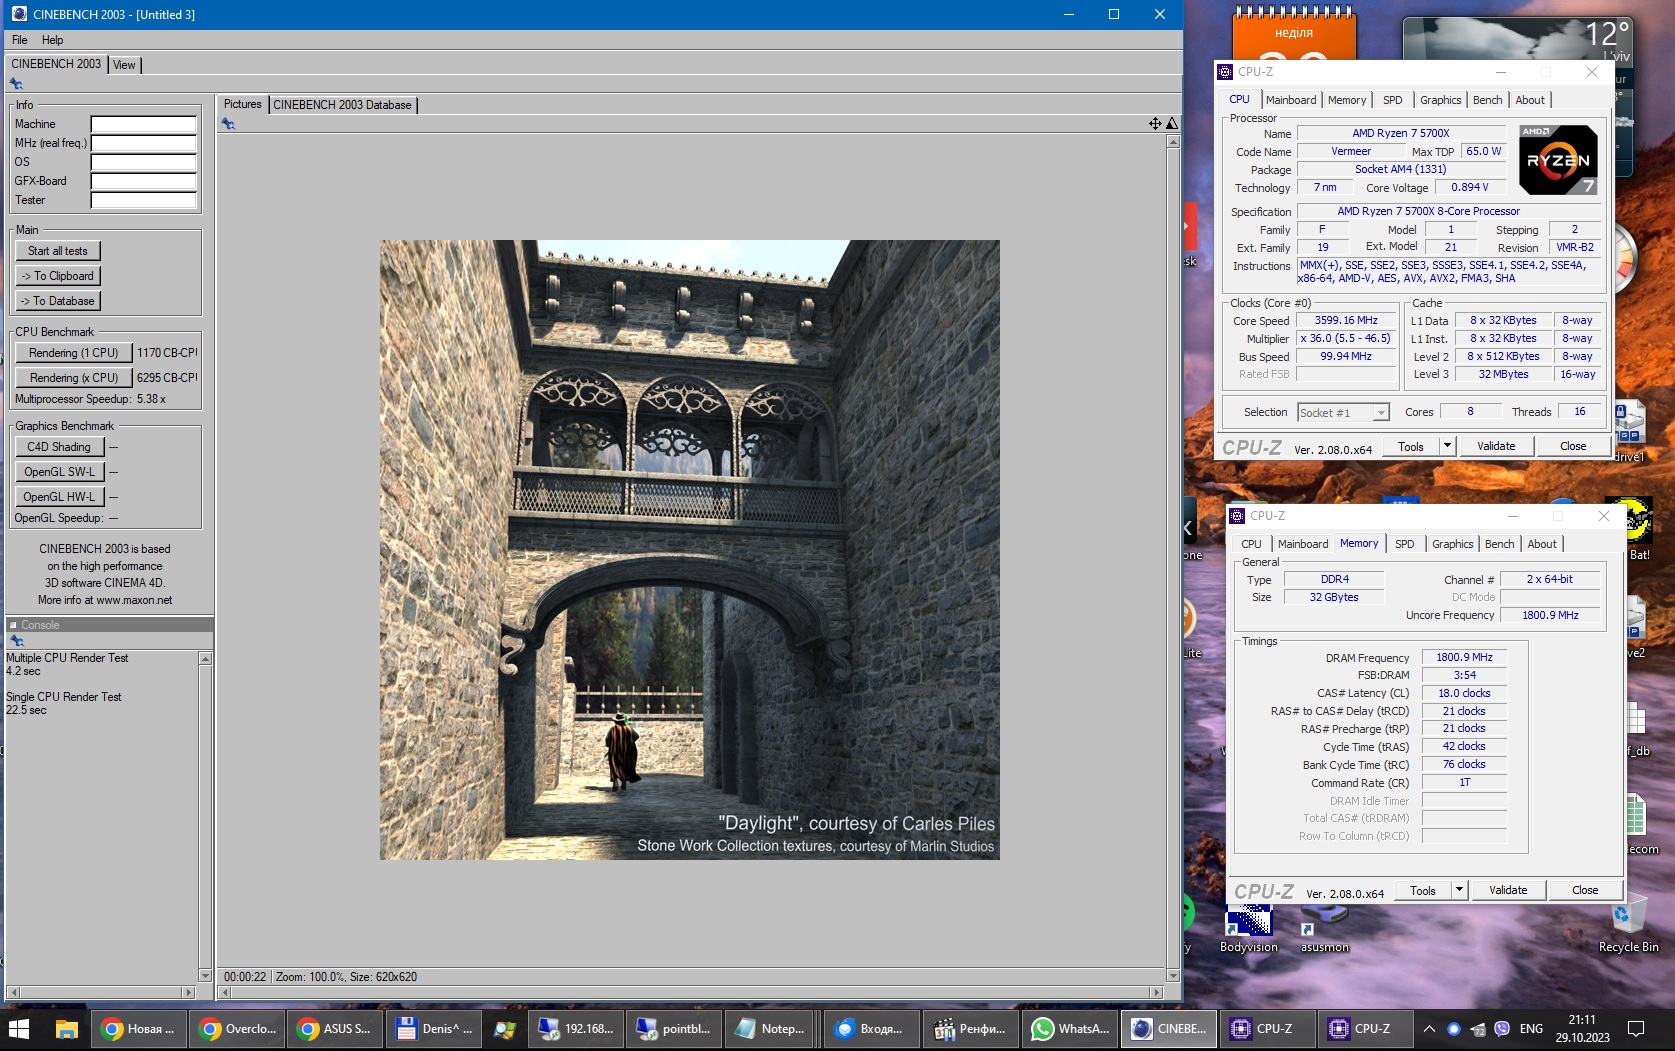Click the Machine input field

pyautogui.click(x=144, y=124)
